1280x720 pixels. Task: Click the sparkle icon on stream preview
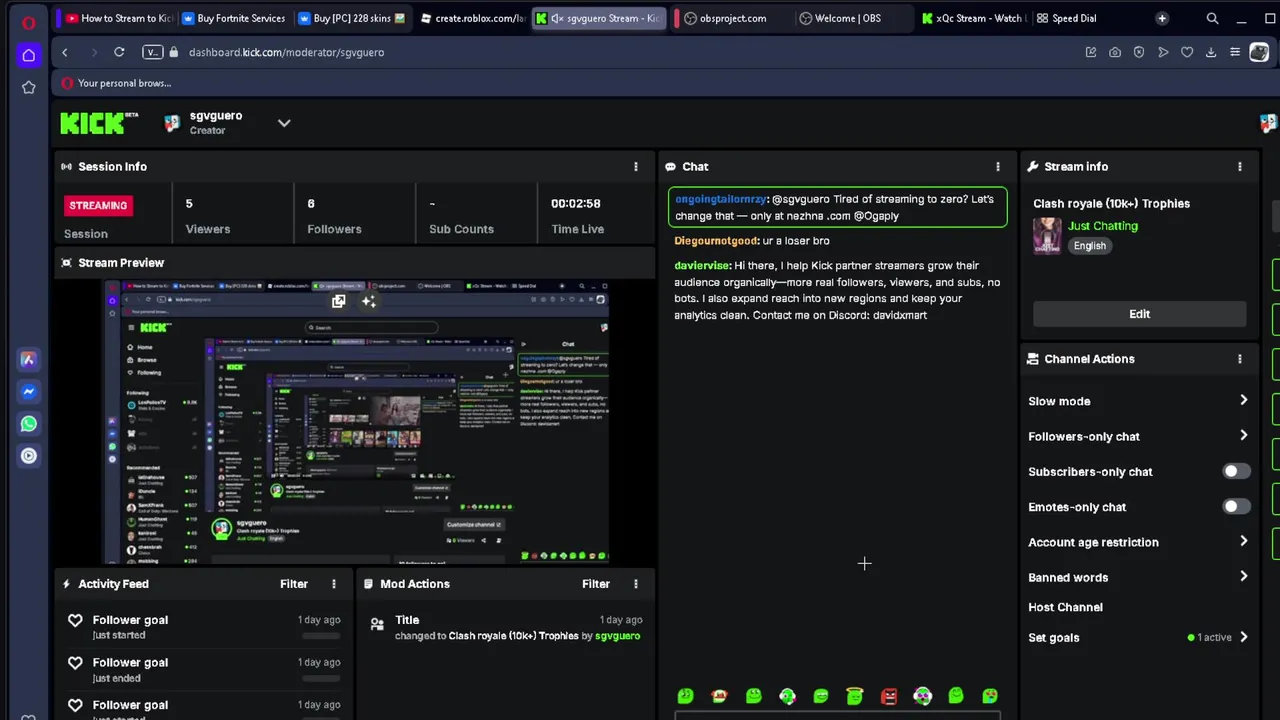369,301
